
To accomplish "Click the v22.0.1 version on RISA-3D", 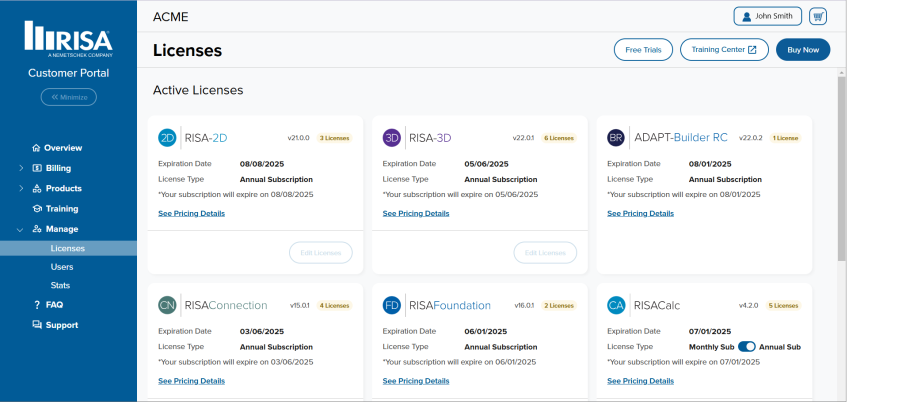I will coord(523,138).
